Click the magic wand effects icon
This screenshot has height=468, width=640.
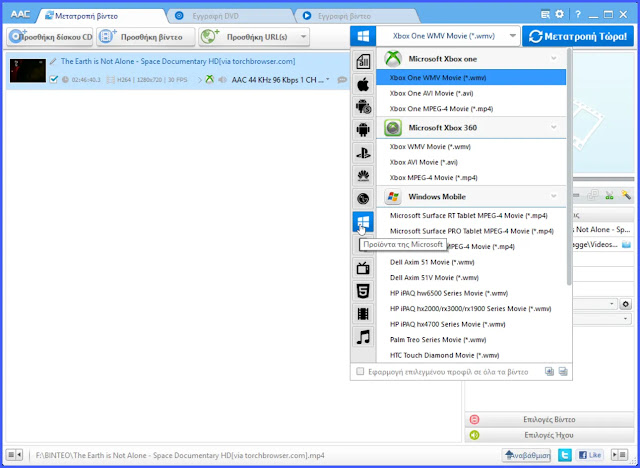[x=626, y=195]
